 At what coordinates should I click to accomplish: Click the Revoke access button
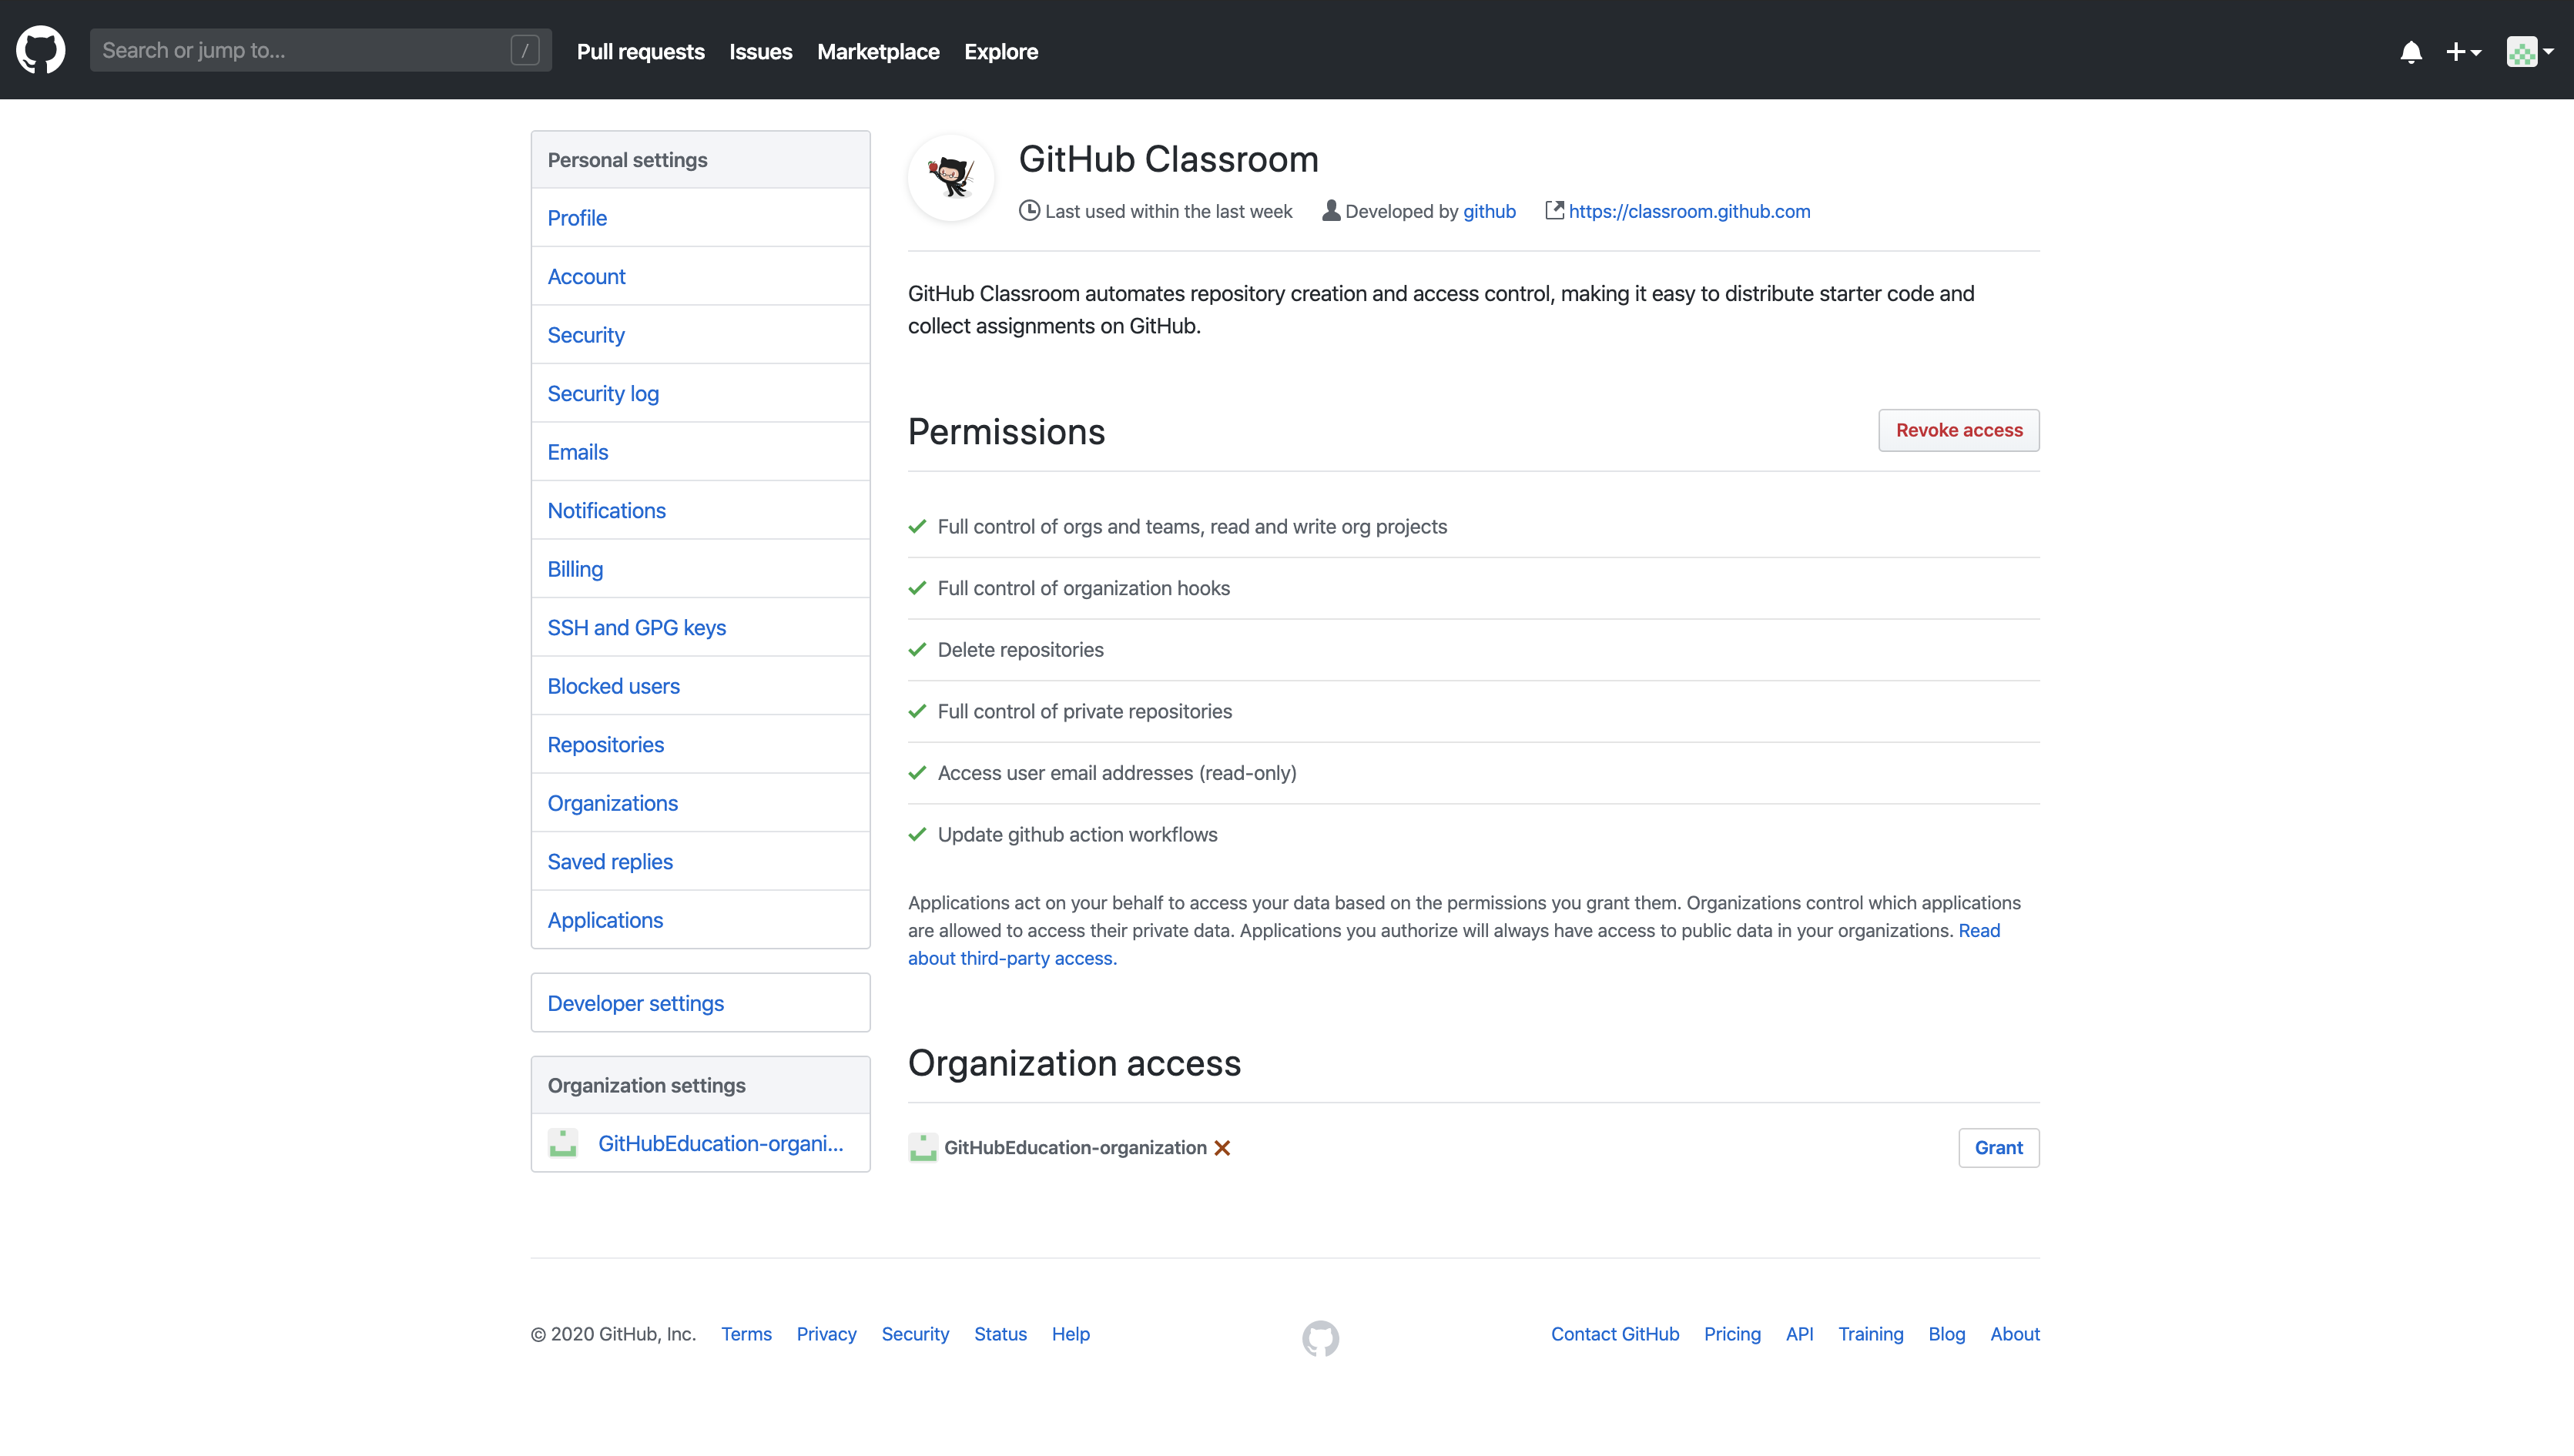(1958, 430)
